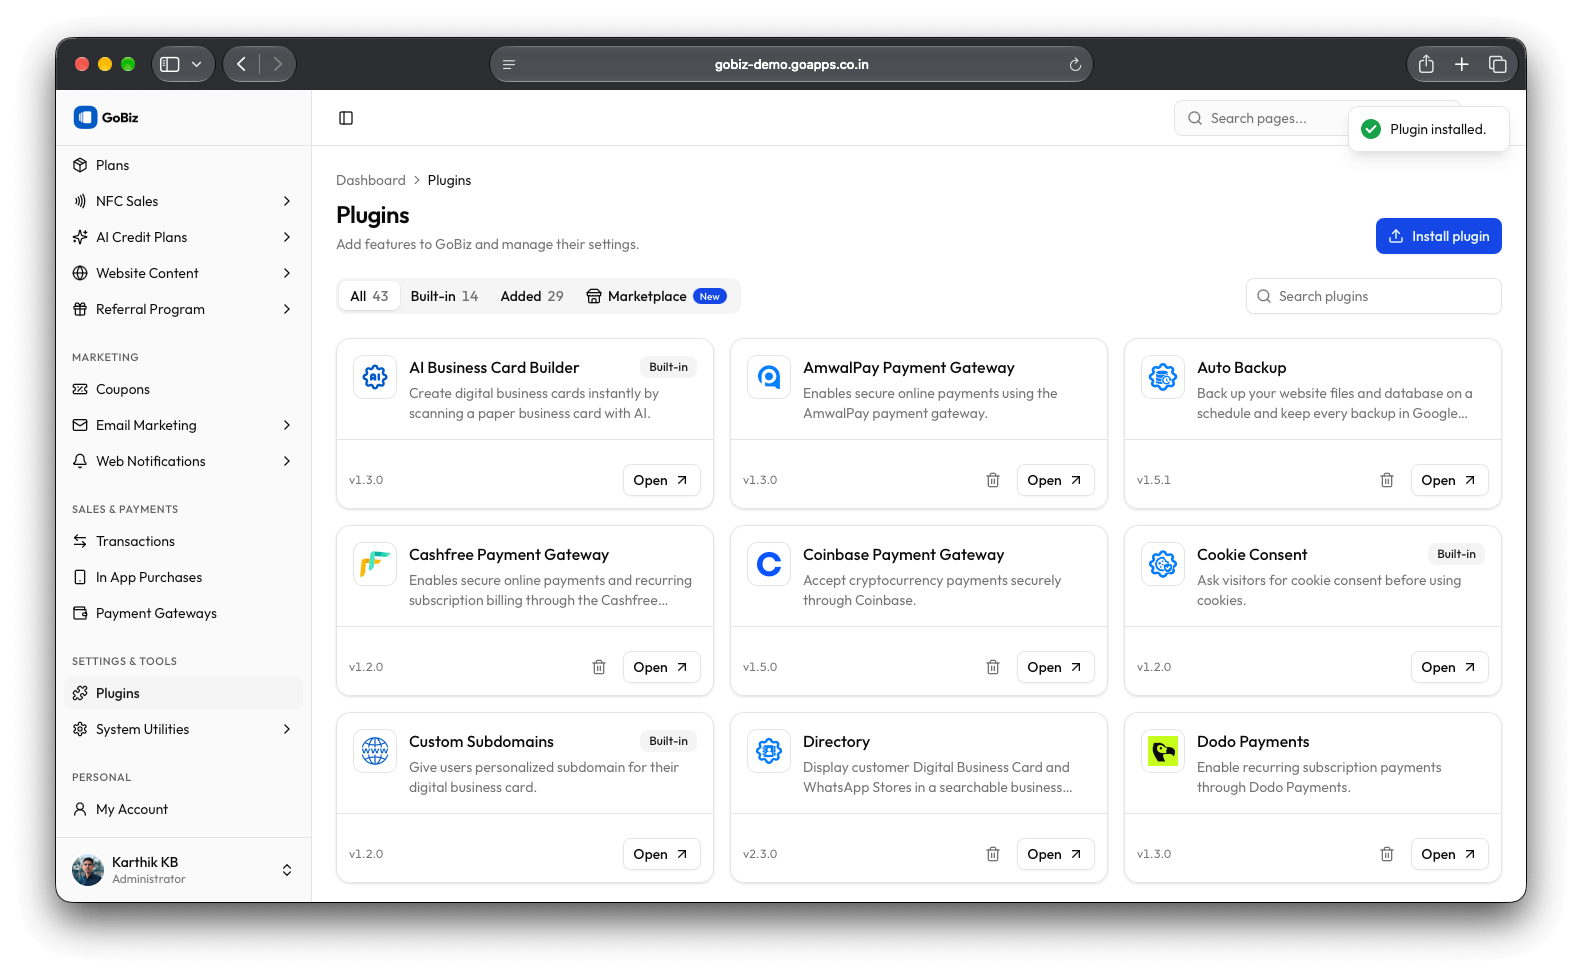Reload the page in browser
The width and height of the screenshot is (1582, 976).
(1075, 65)
